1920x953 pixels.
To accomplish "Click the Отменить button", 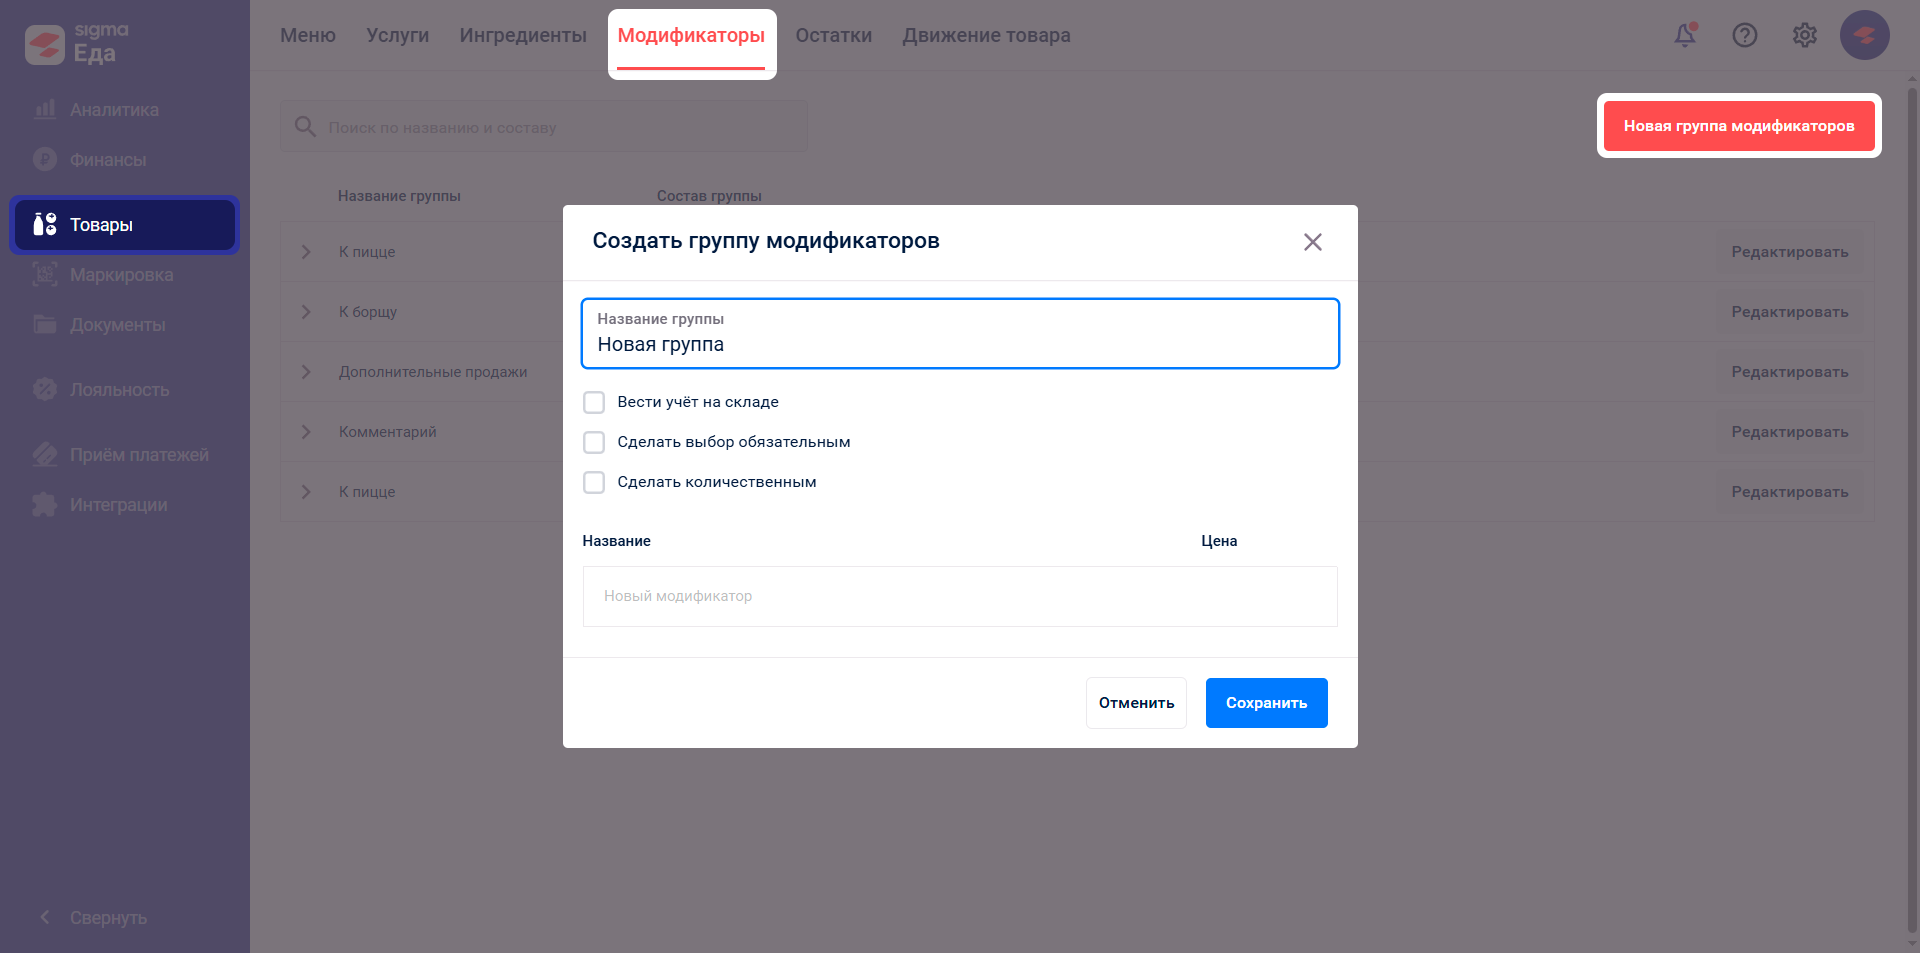I will [x=1136, y=703].
